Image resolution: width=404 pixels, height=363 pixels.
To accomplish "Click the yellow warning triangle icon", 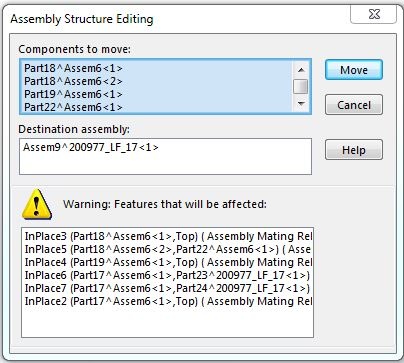I will (37, 204).
